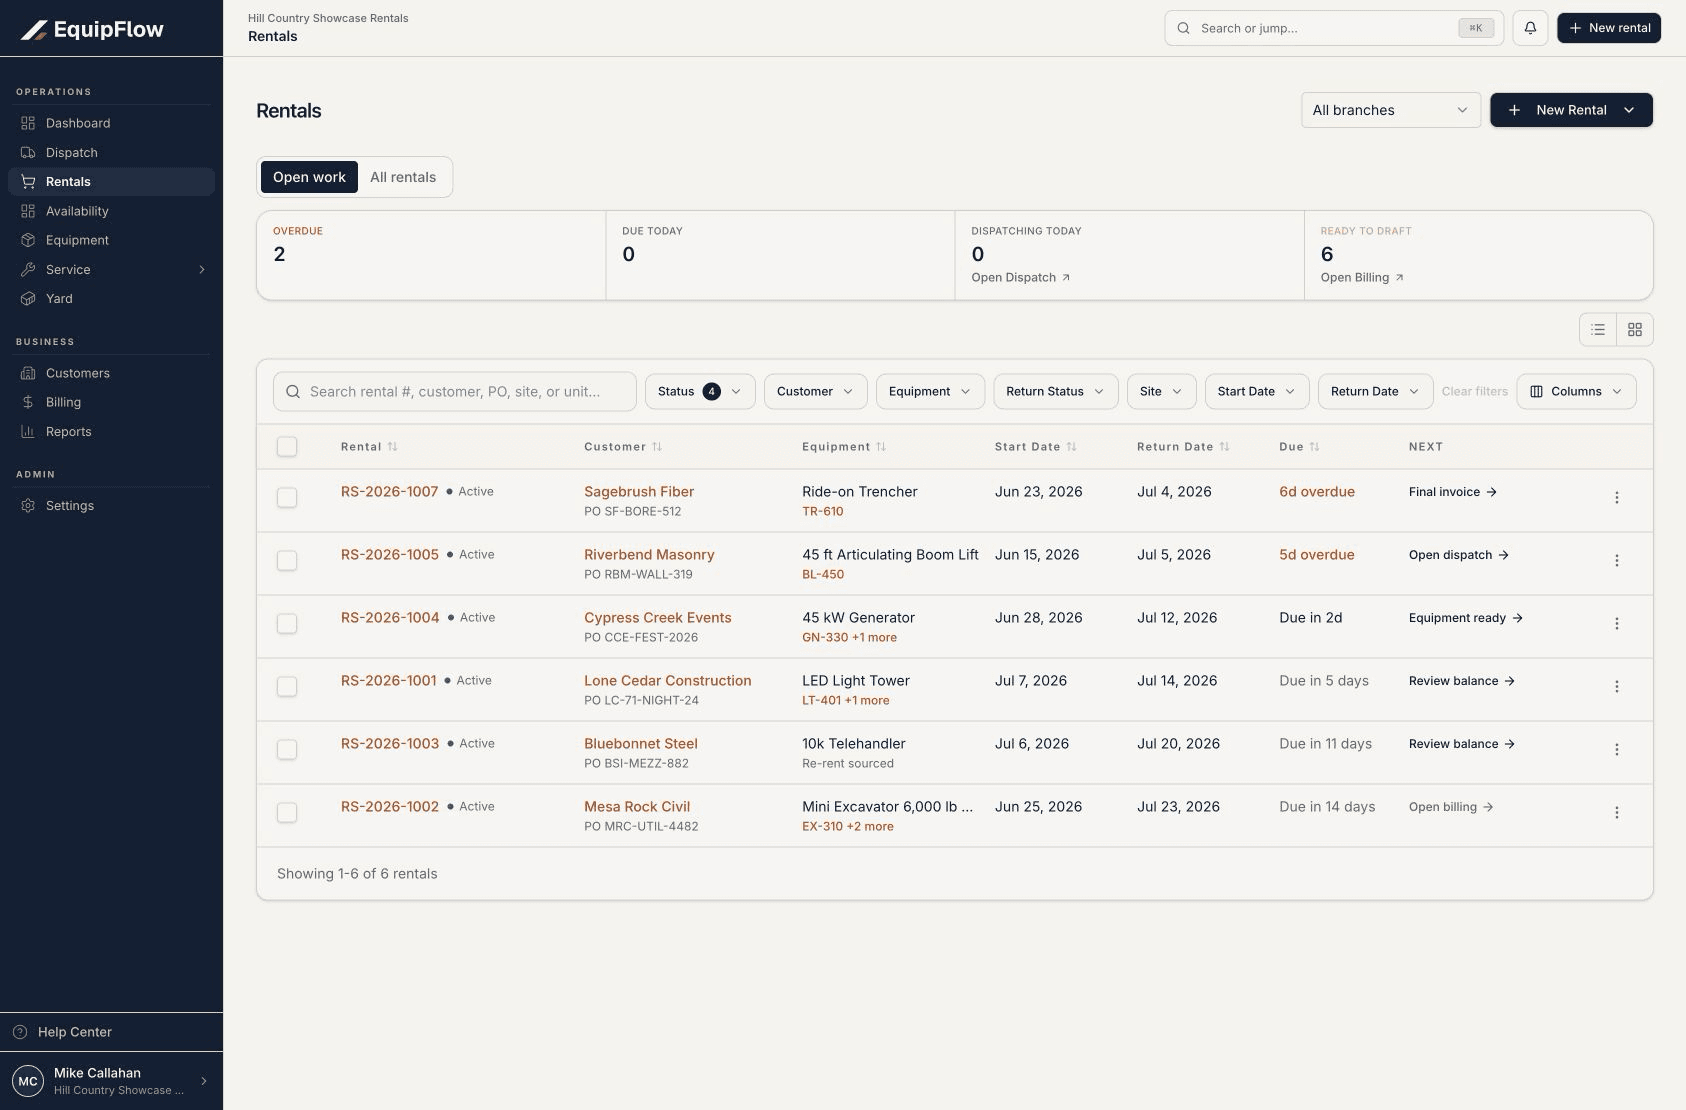
Task: Open row actions menu for RS-2026-1002
Action: [x=1616, y=812]
